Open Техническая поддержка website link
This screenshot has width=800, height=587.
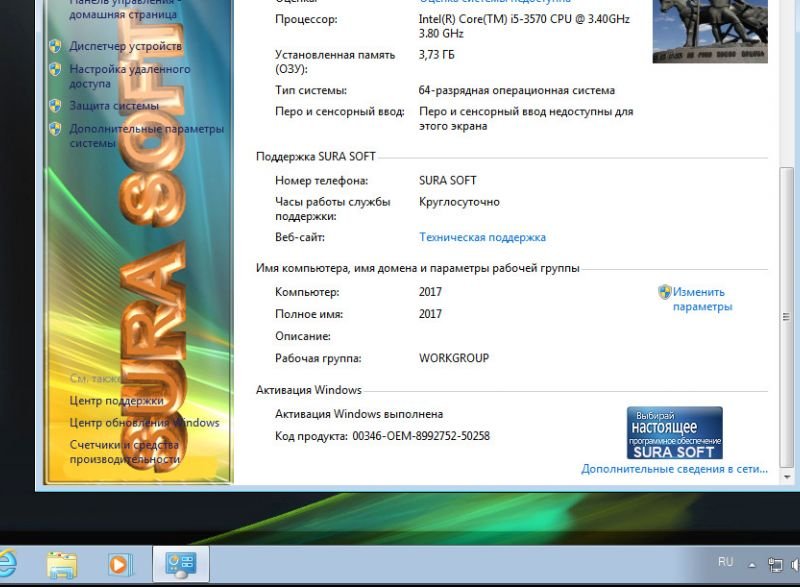pos(482,237)
